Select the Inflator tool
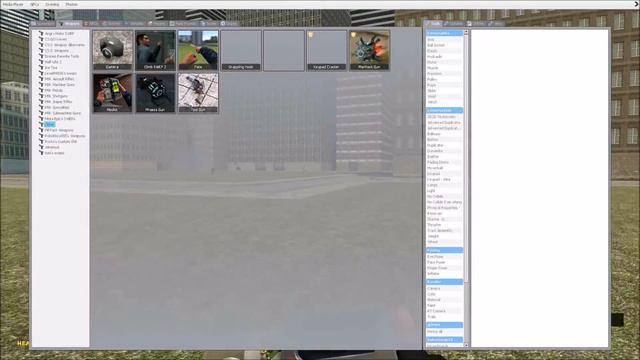 [444, 274]
